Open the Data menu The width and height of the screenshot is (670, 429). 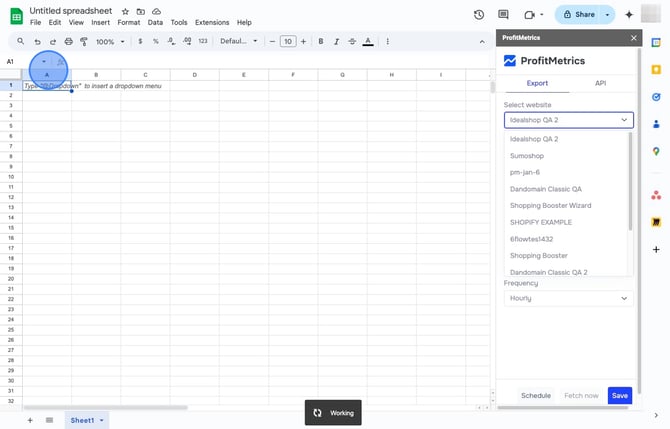coord(155,23)
